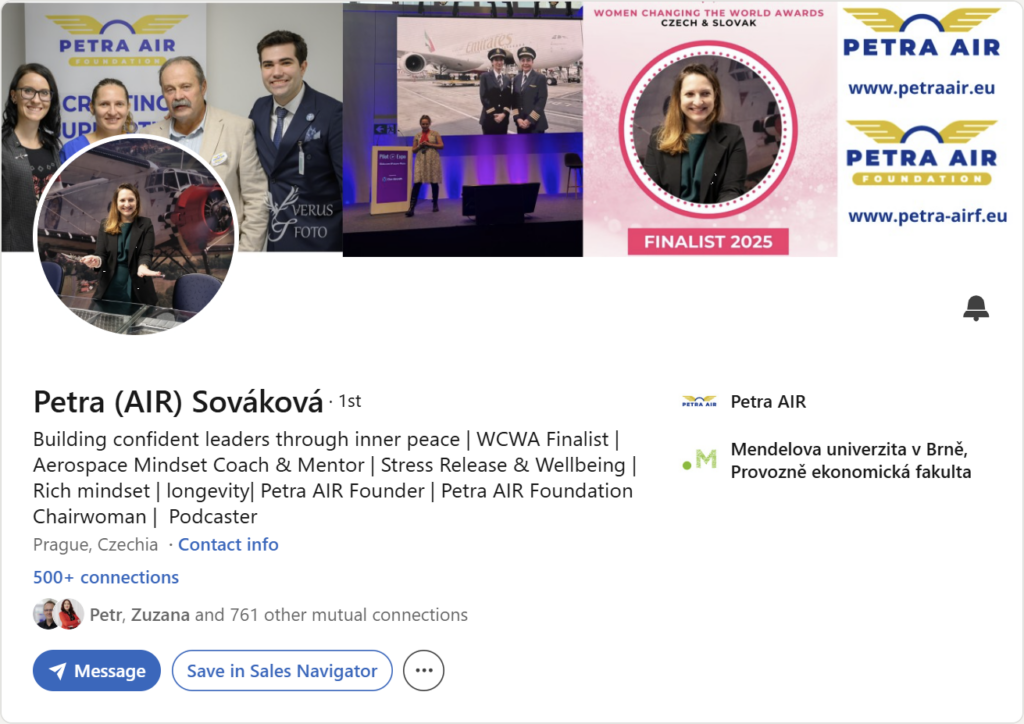The height and width of the screenshot is (724, 1024).
Task: Open the Petra AIR company link
Action: tap(768, 401)
